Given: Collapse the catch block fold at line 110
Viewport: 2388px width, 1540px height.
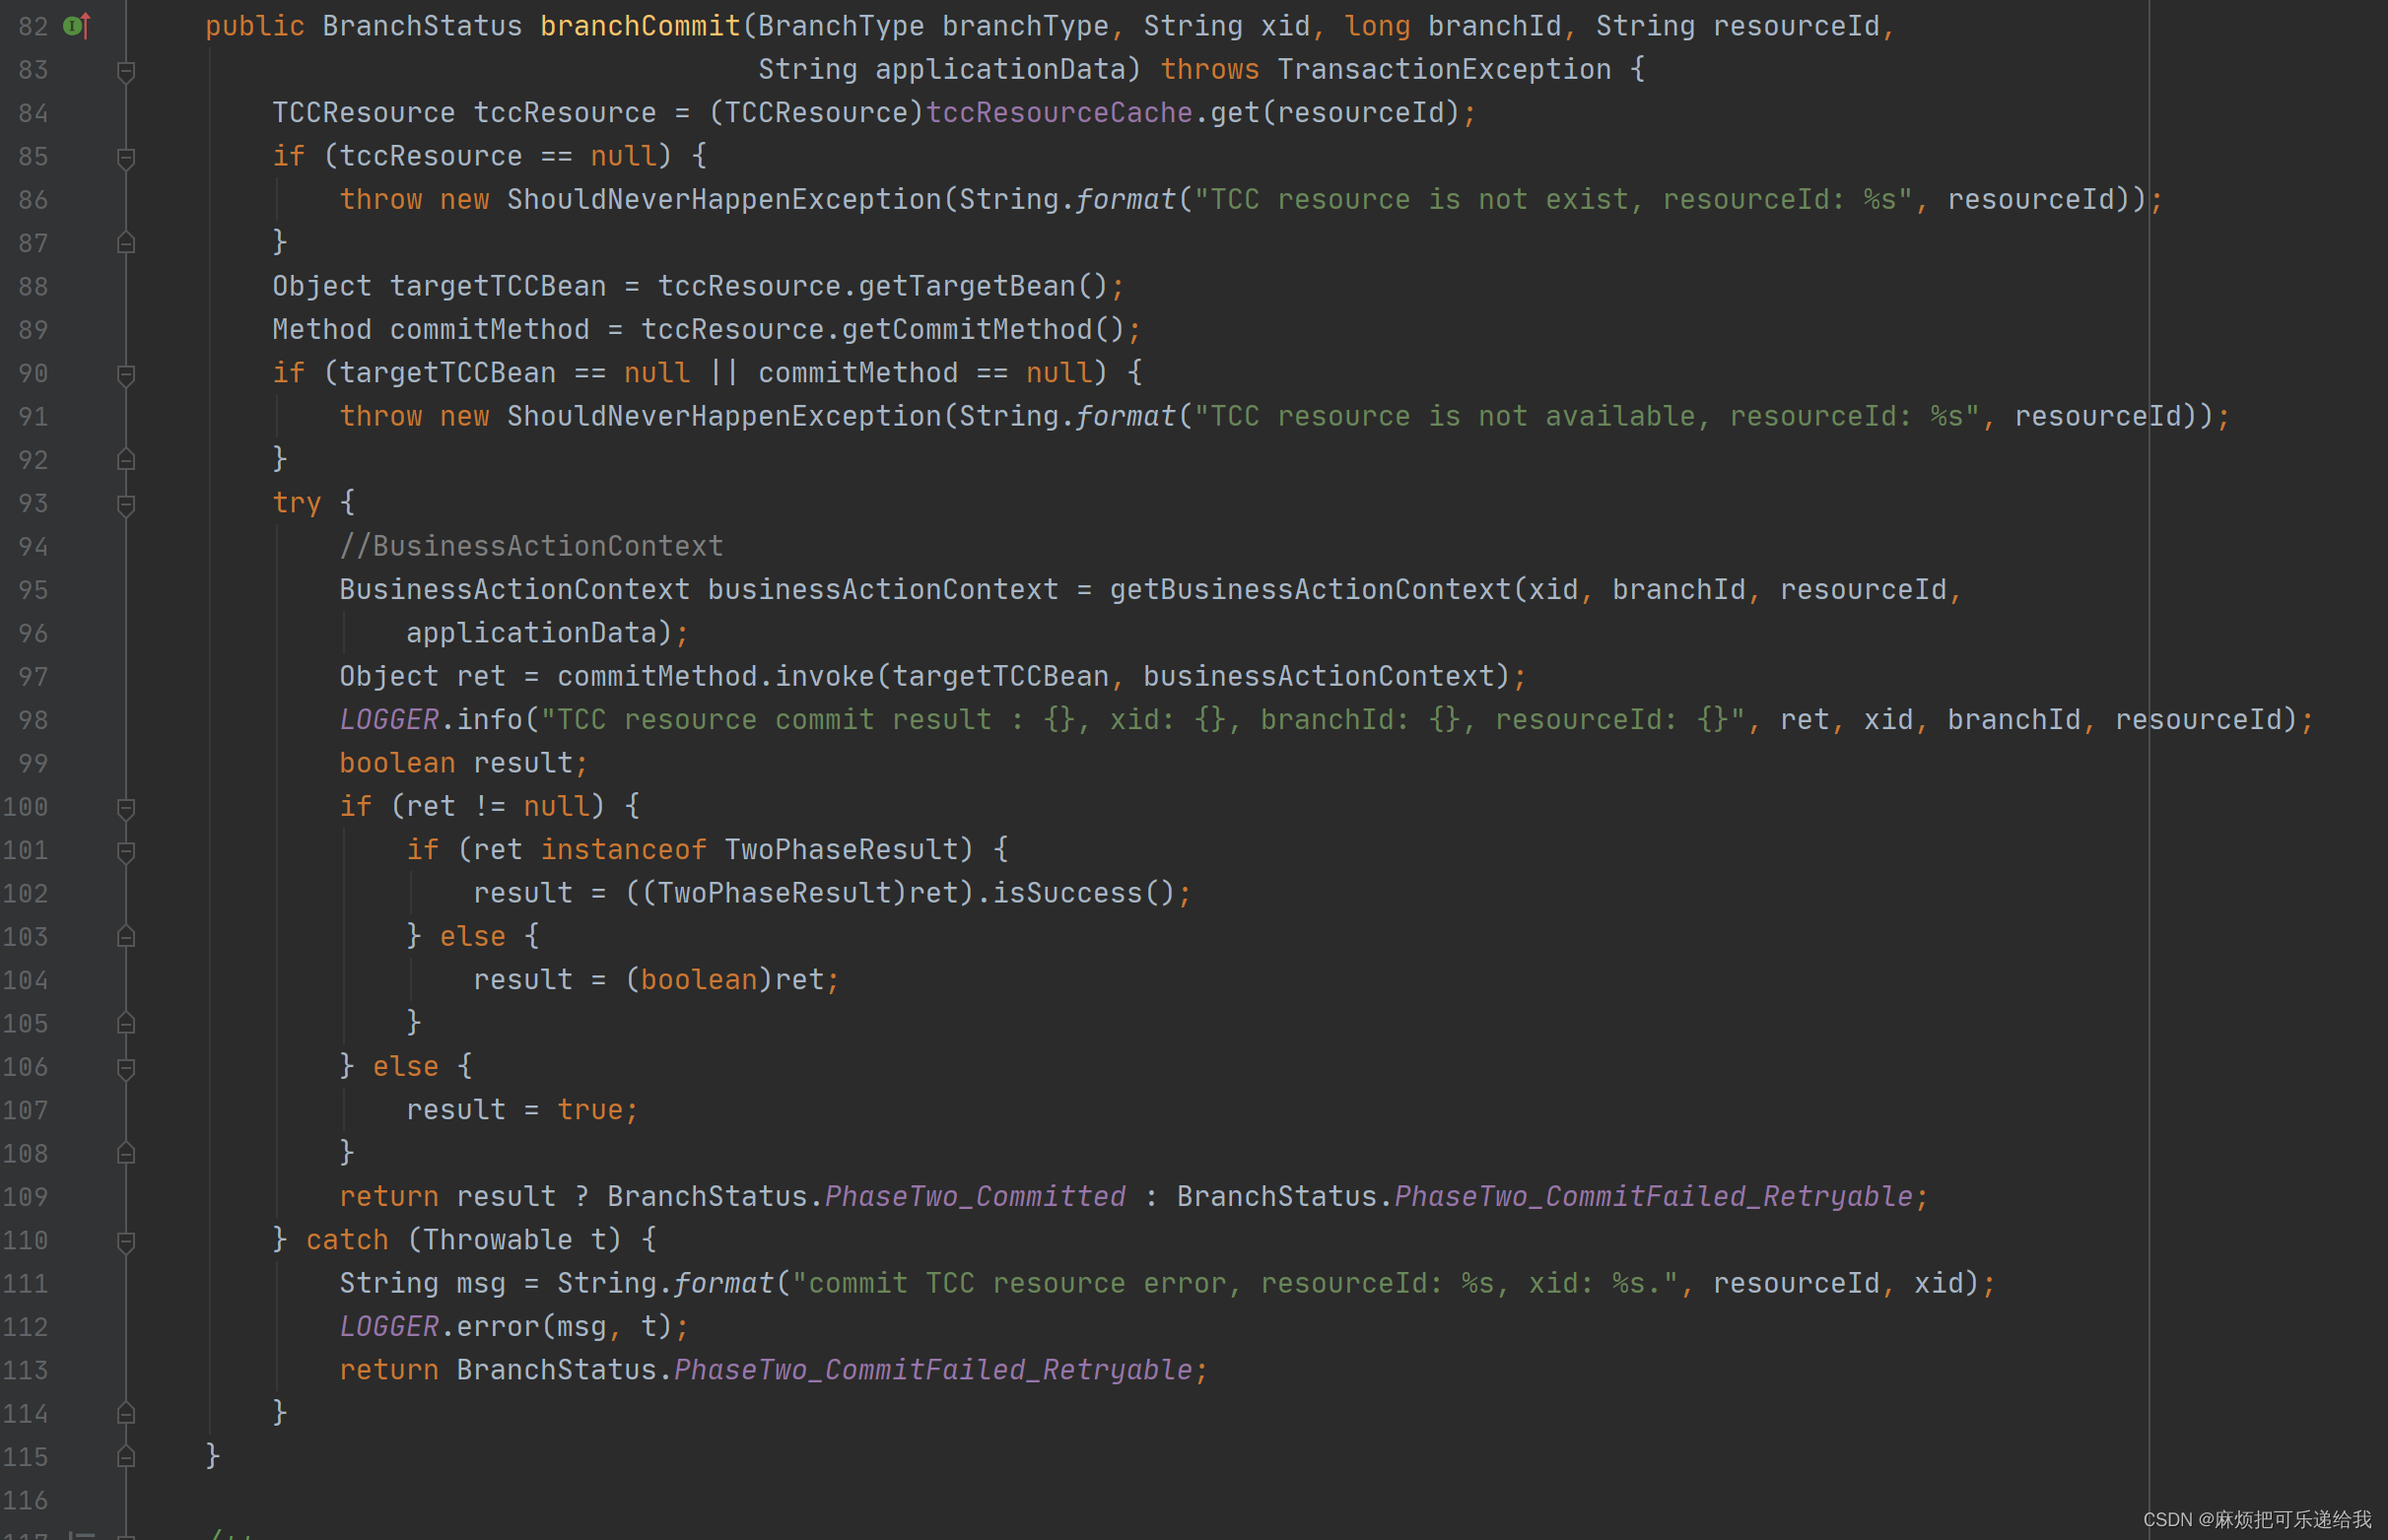Looking at the screenshot, I should tap(126, 1242).
